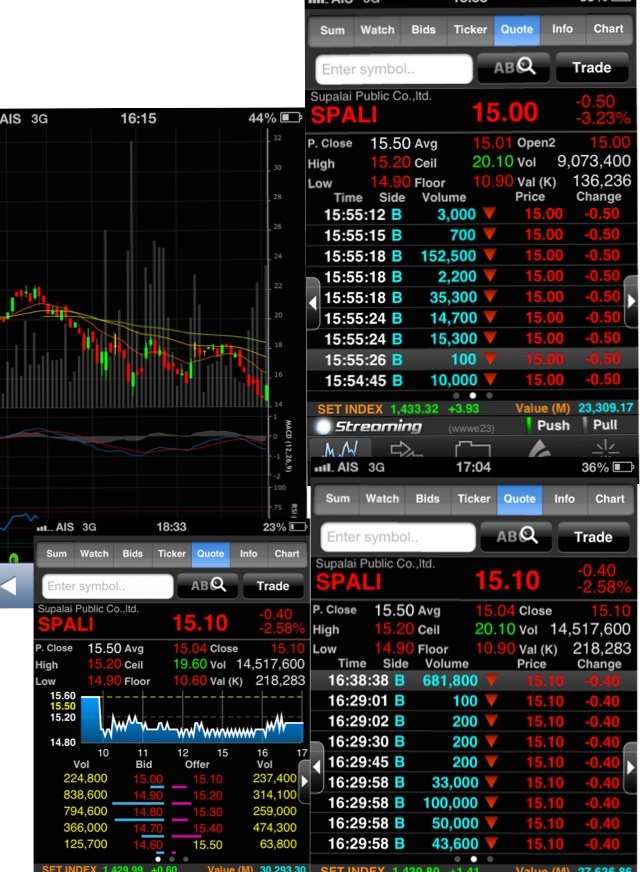The height and width of the screenshot is (872, 640).
Task: Open Info tab in 15.00 panel
Action: click(x=562, y=29)
